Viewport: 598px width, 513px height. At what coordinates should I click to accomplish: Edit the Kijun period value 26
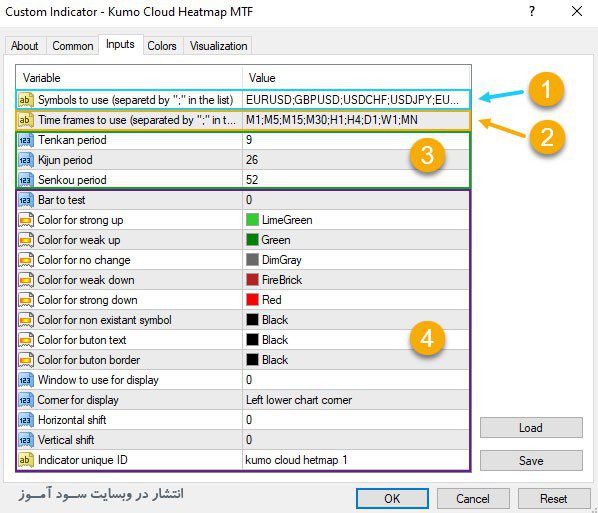point(355,160)
